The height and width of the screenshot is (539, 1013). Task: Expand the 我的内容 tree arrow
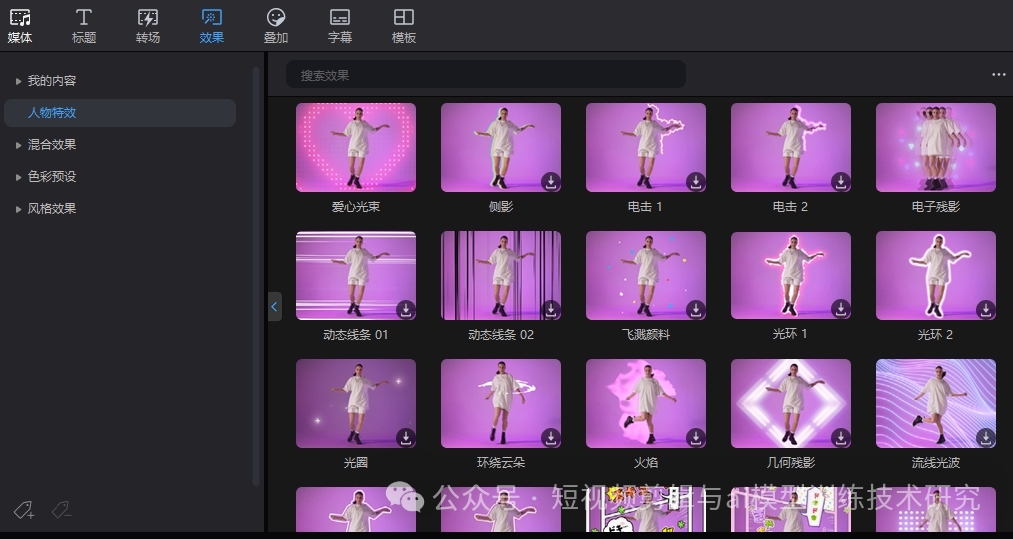pyautogui.click(x=19, y=81)
